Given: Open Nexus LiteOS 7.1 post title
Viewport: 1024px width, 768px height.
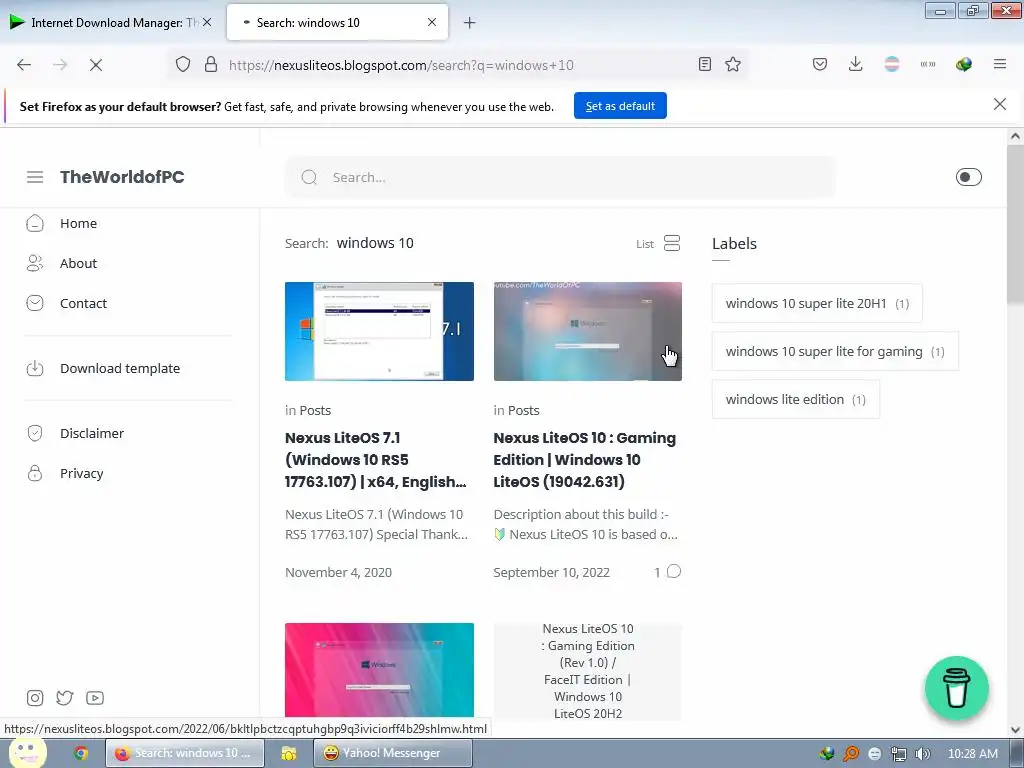Looking at the screenshot, I should click(x=376, y=460).
